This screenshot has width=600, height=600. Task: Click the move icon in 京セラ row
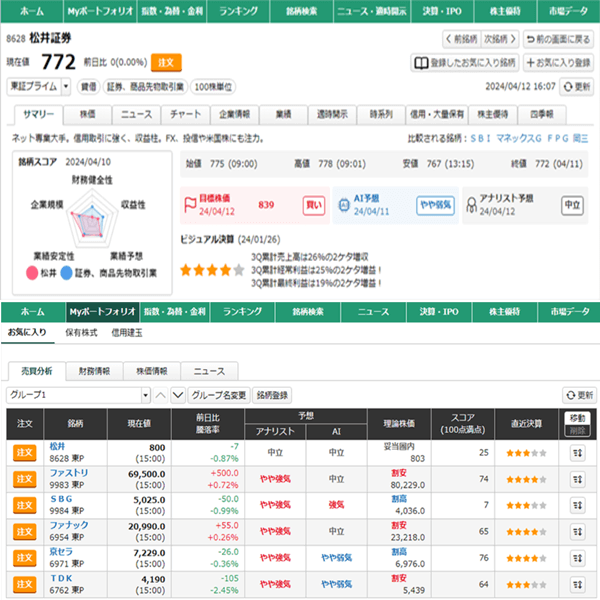coord(577,558)
